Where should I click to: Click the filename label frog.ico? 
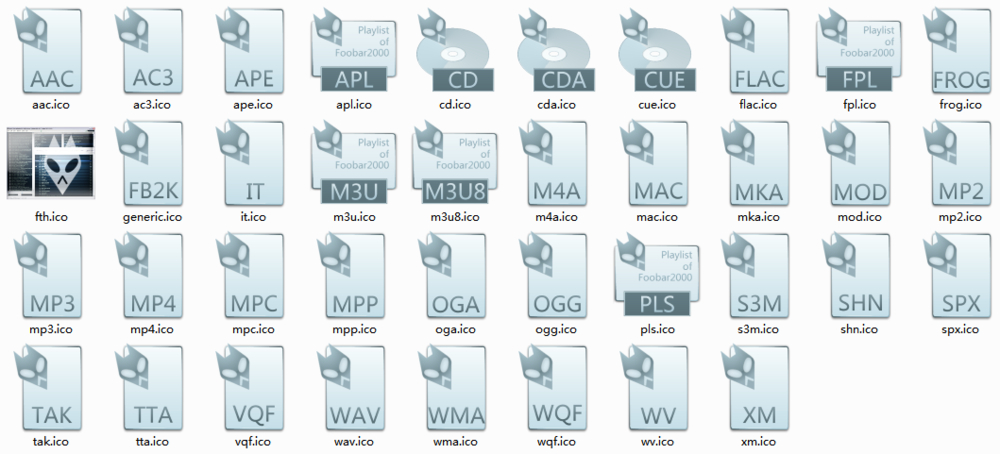[x=961, y=105]
